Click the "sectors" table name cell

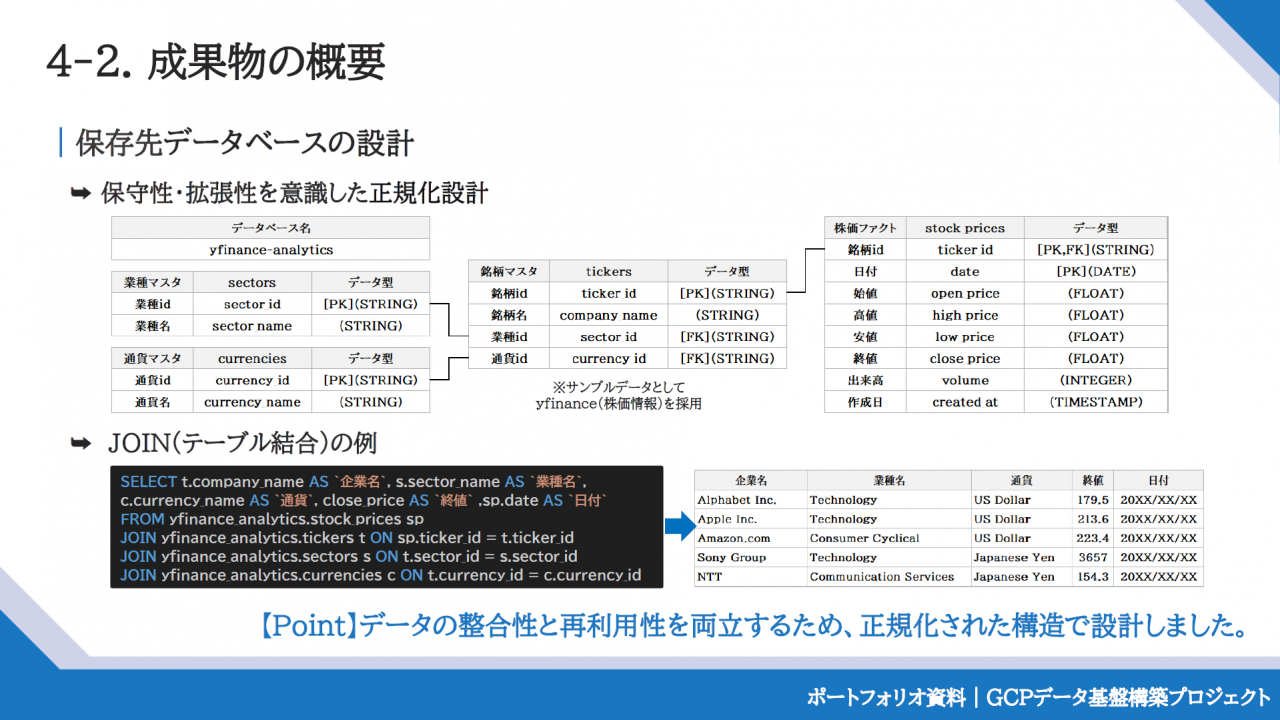[x=252, y=282]
